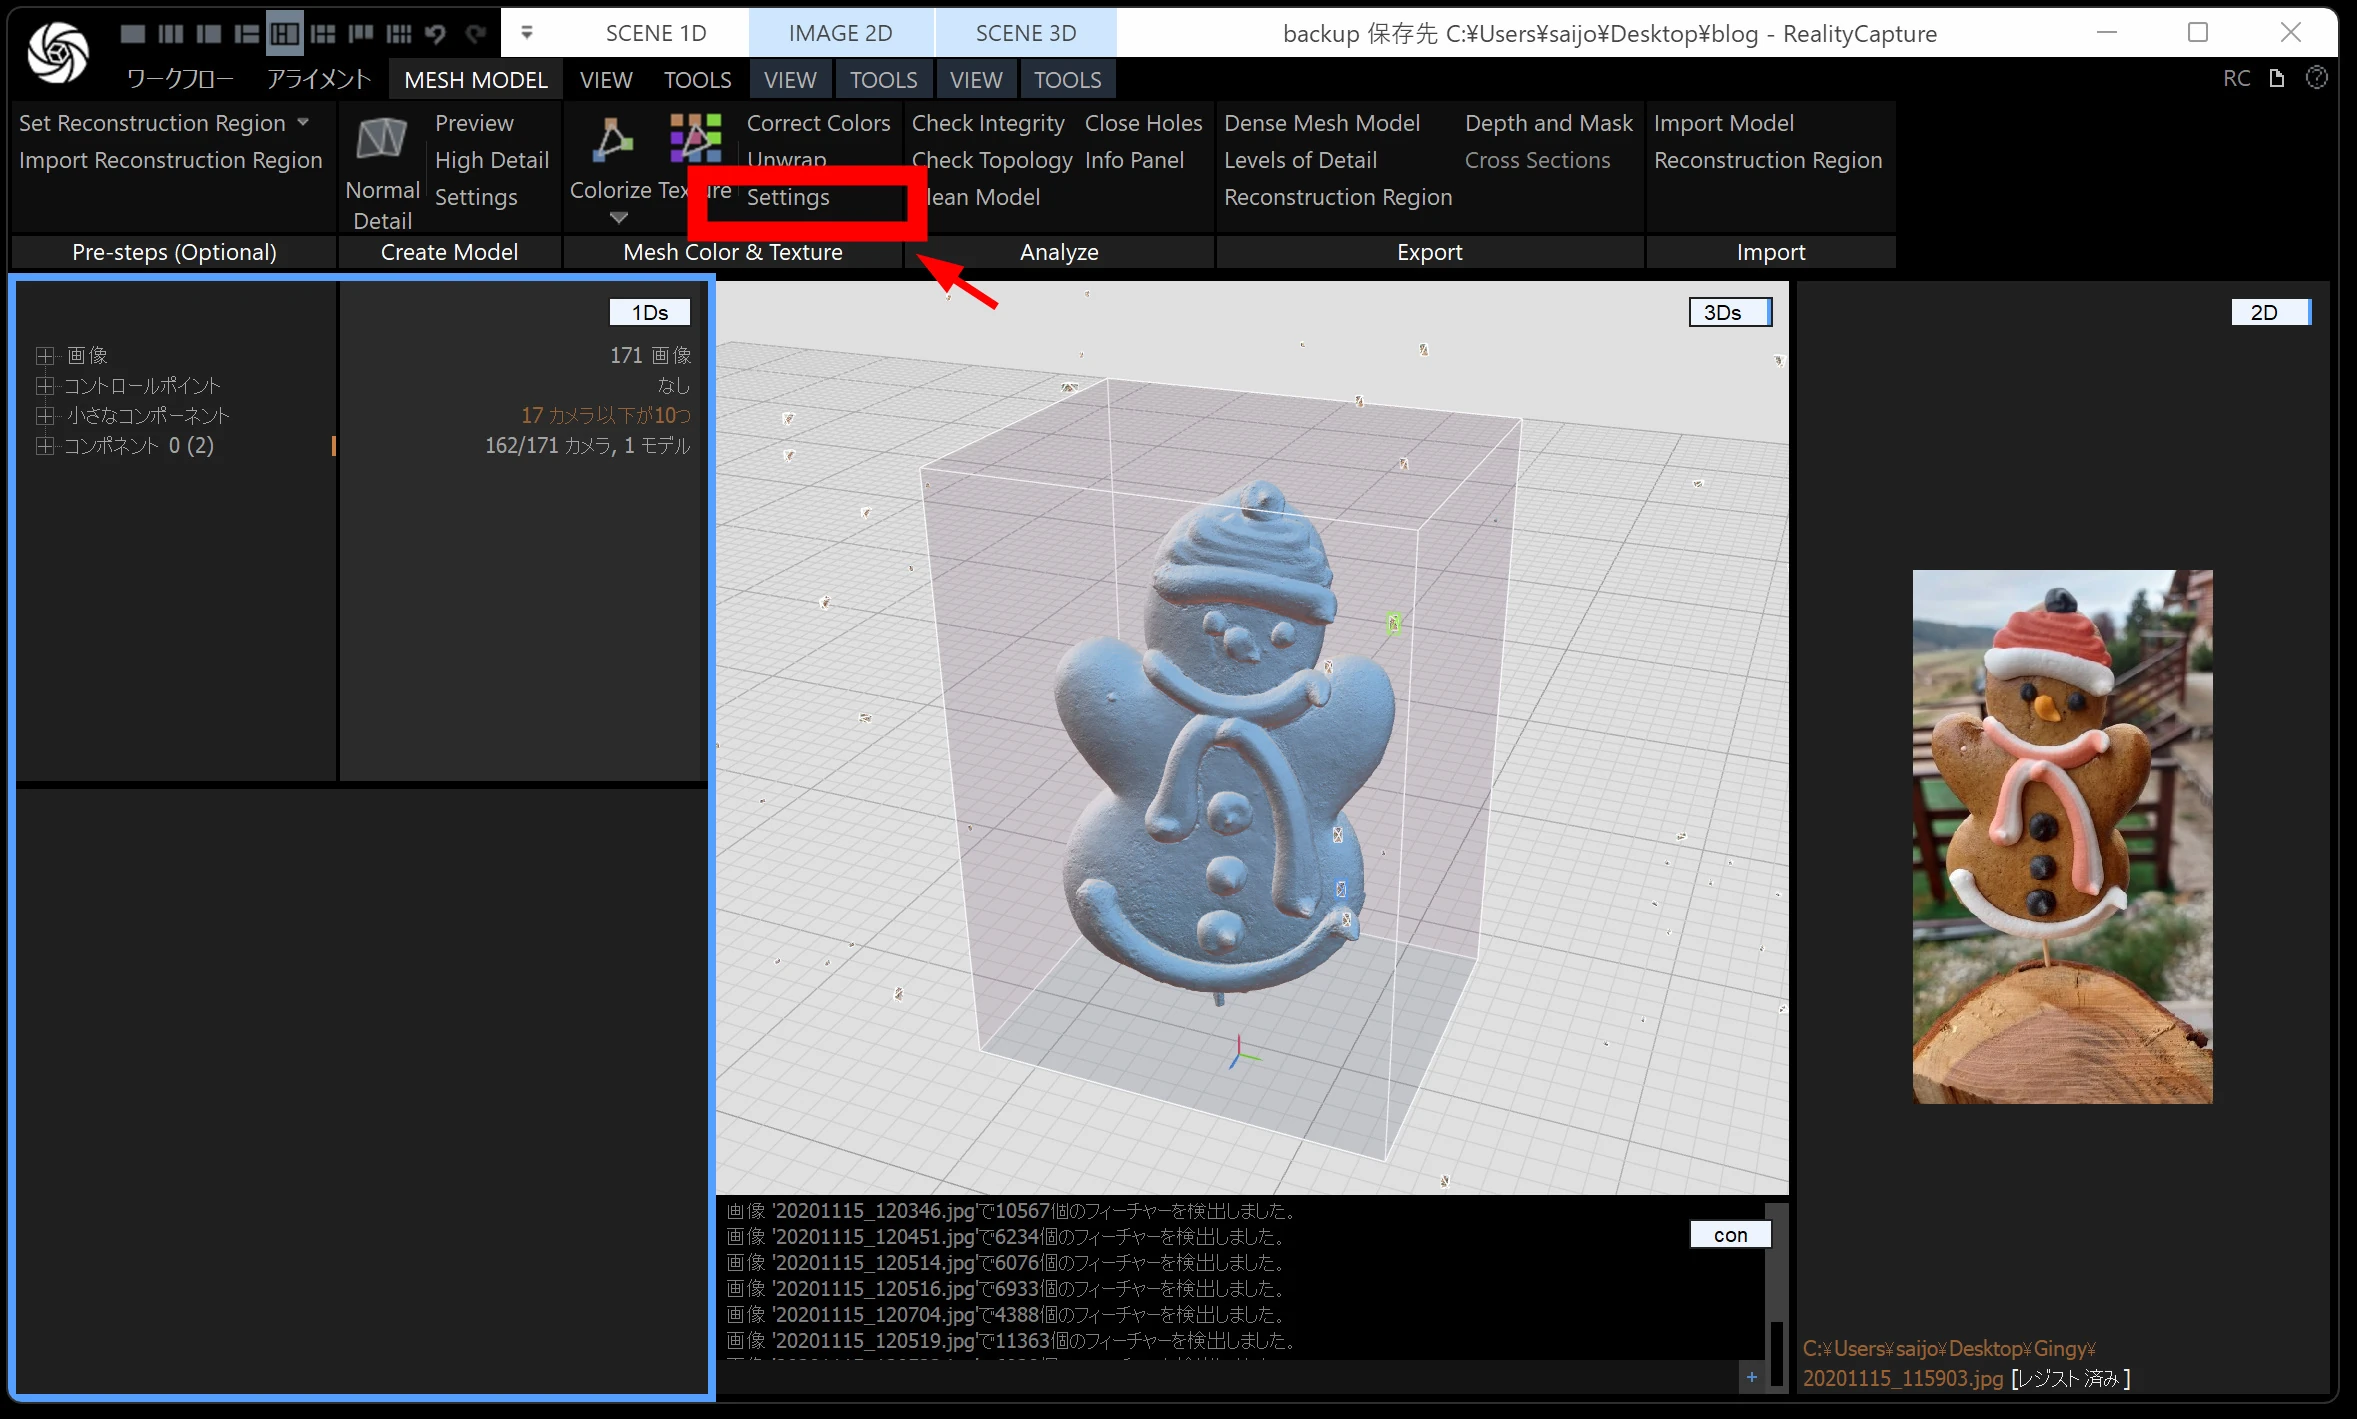Click the undo arrow icon
The image size is (2357, 1419).
coord(435,34)
